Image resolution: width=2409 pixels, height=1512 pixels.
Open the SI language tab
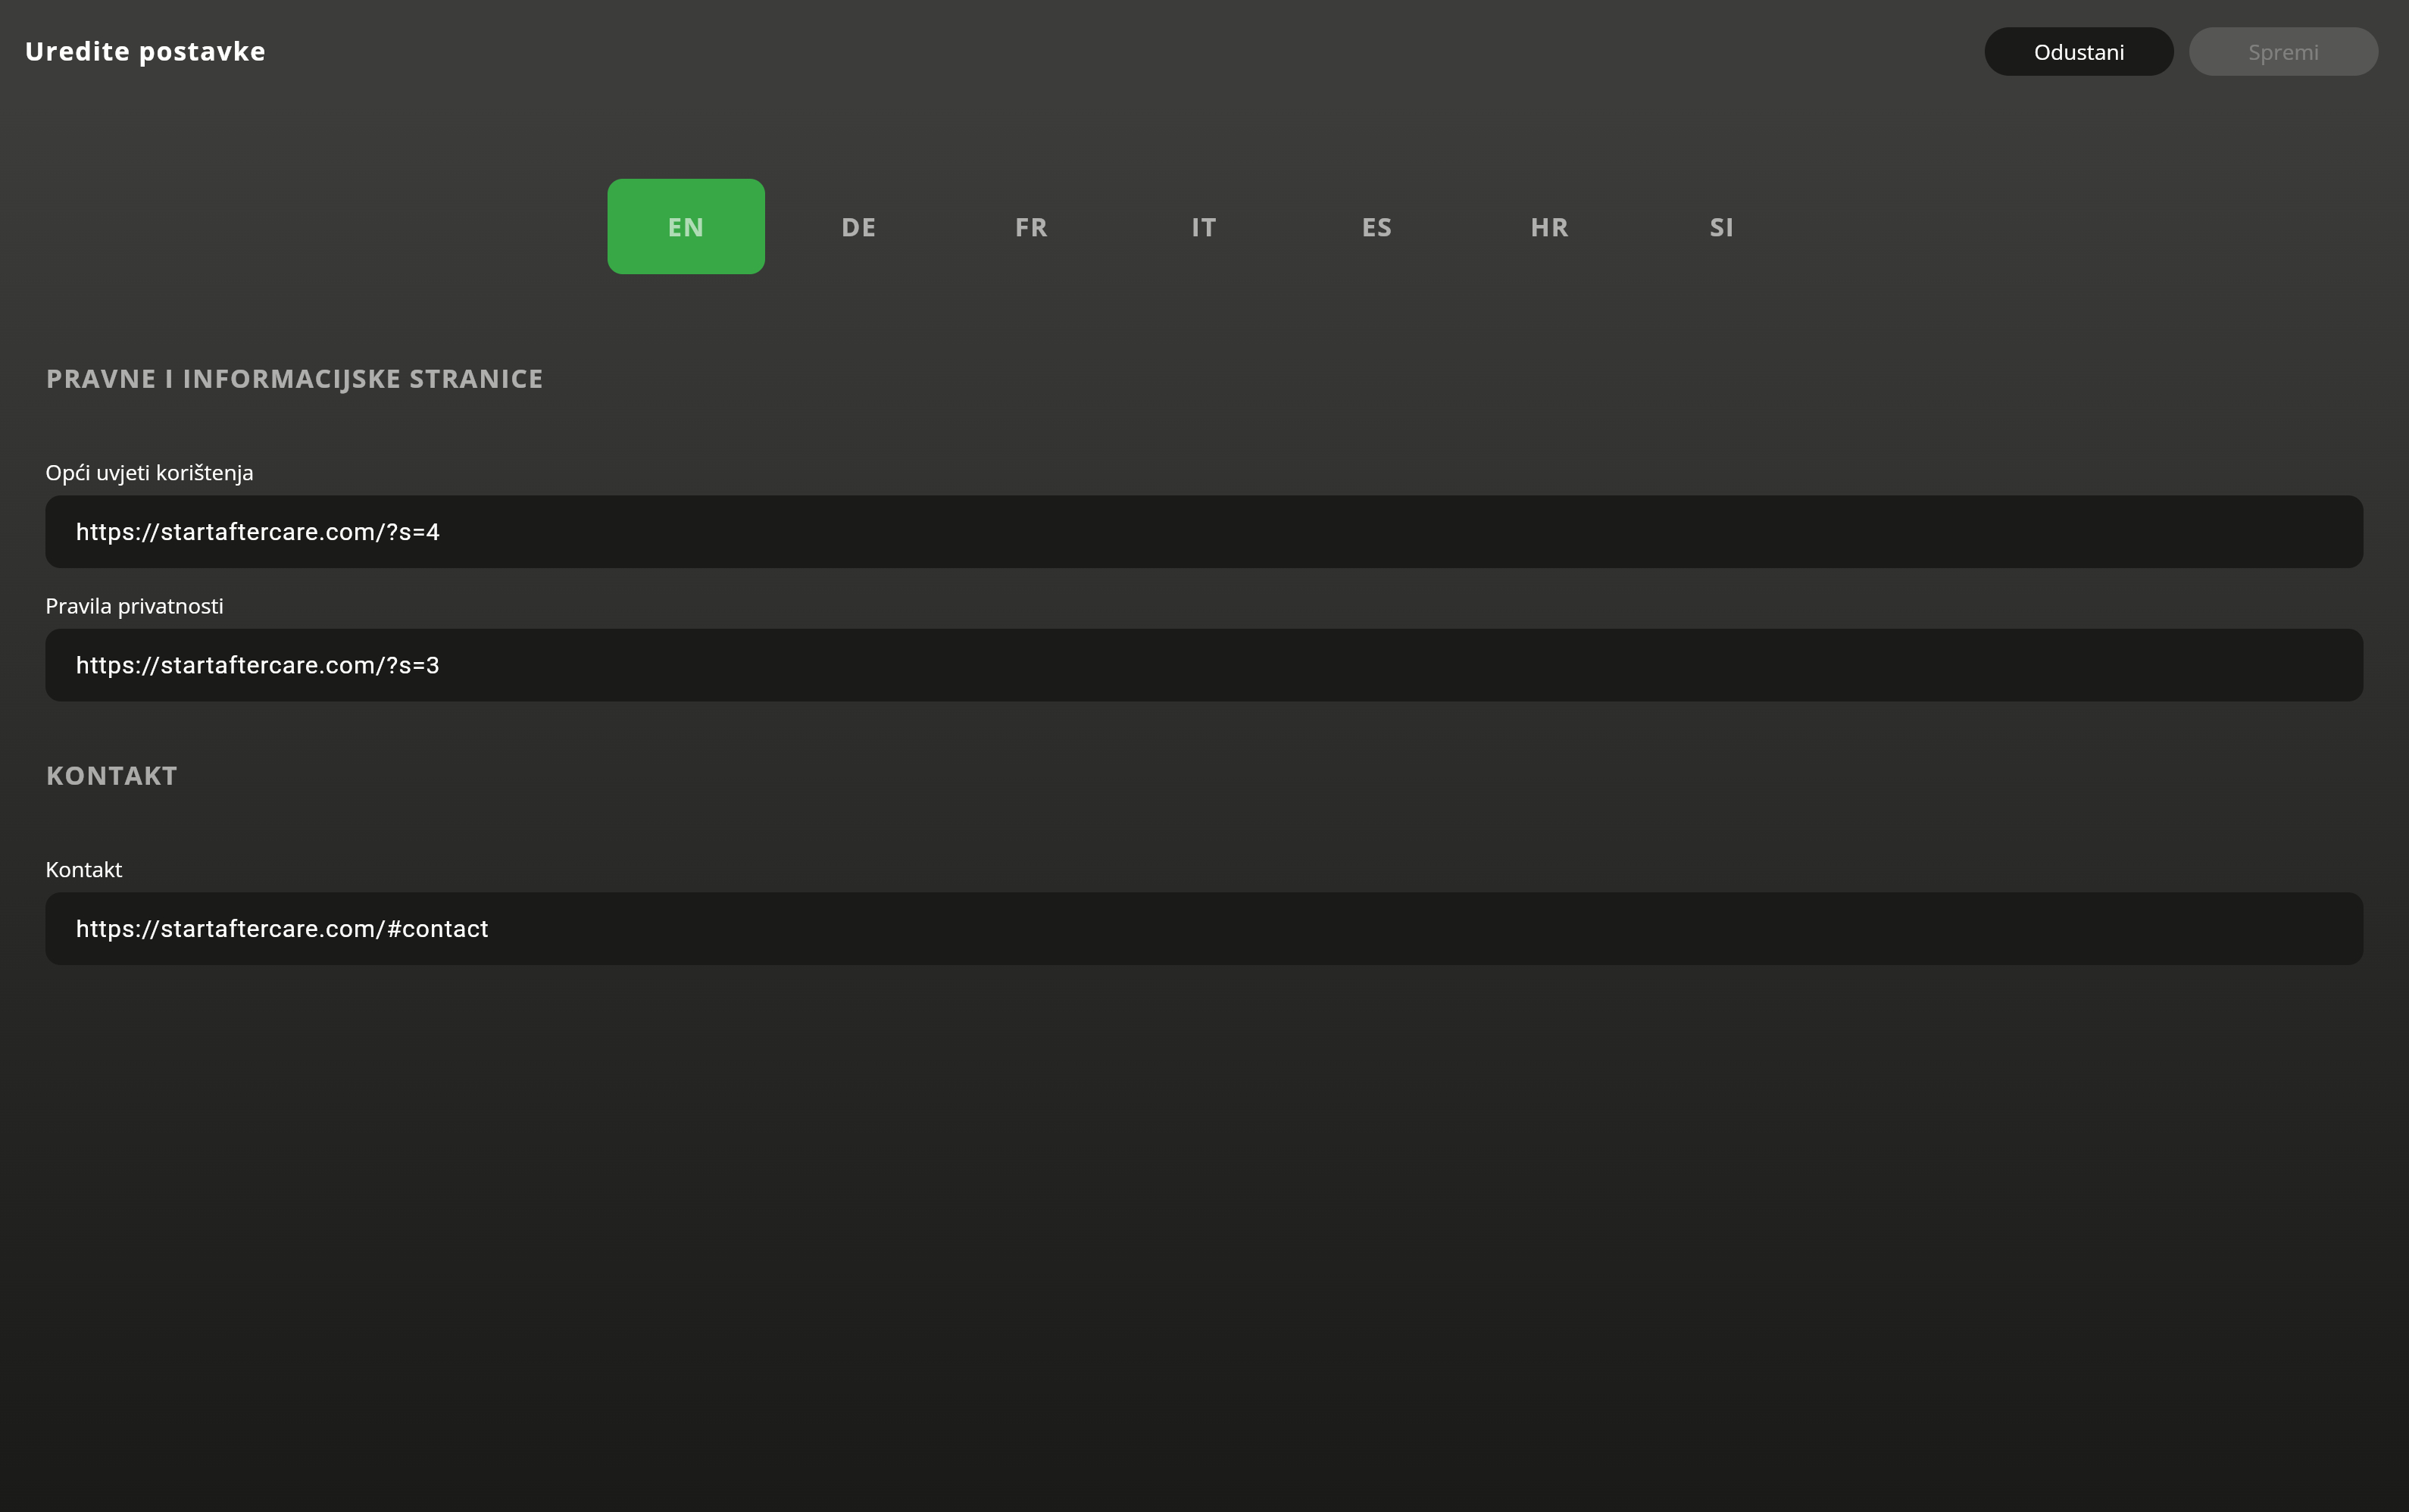[1721, 227]
